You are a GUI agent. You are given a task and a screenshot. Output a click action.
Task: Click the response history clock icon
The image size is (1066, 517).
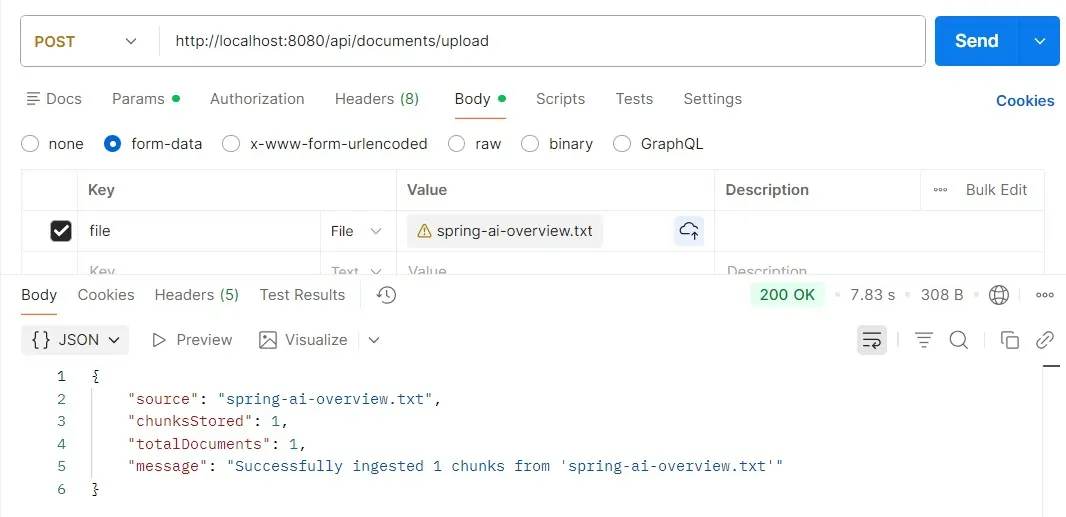[387, 295]
